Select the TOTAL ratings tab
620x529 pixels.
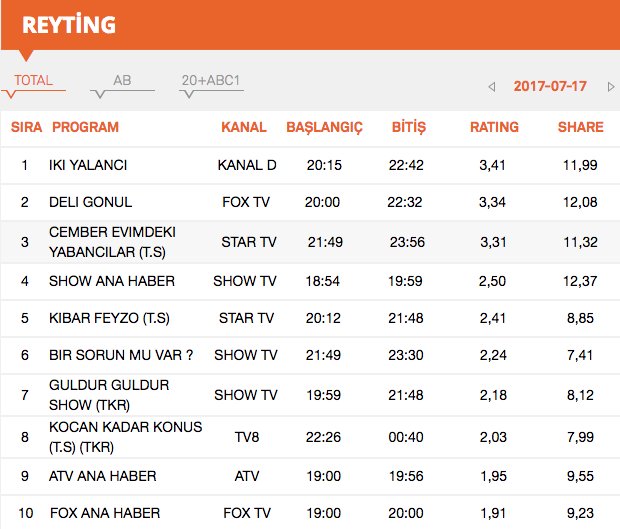click(x=34, y=81)
